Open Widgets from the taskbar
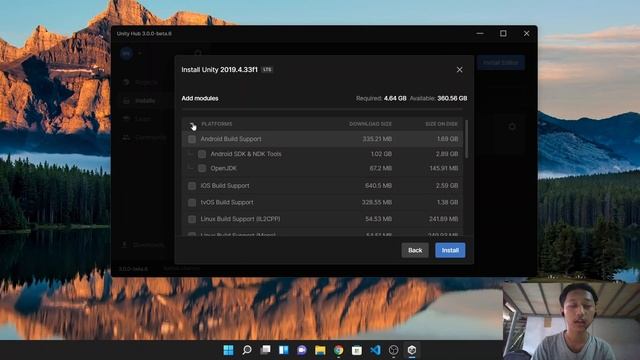 coord(284,350)
